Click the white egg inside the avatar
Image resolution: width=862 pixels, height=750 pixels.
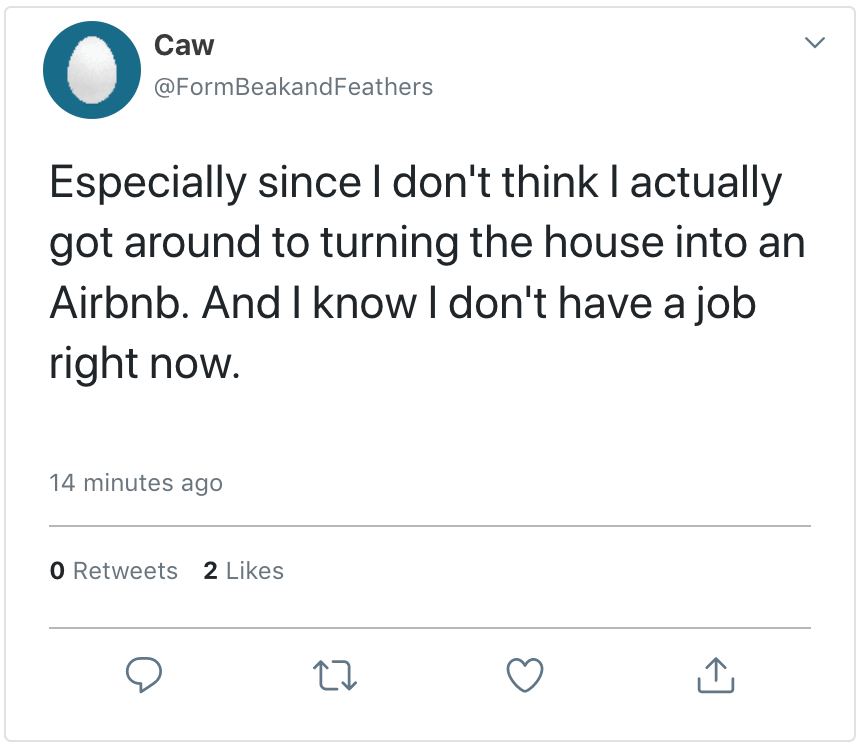click(92, 71)
